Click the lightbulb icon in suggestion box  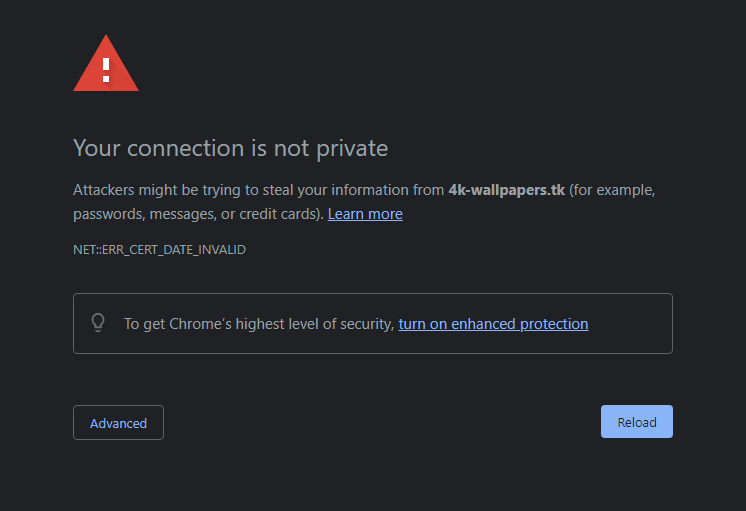pyautogui.click(x=98, y=323)
